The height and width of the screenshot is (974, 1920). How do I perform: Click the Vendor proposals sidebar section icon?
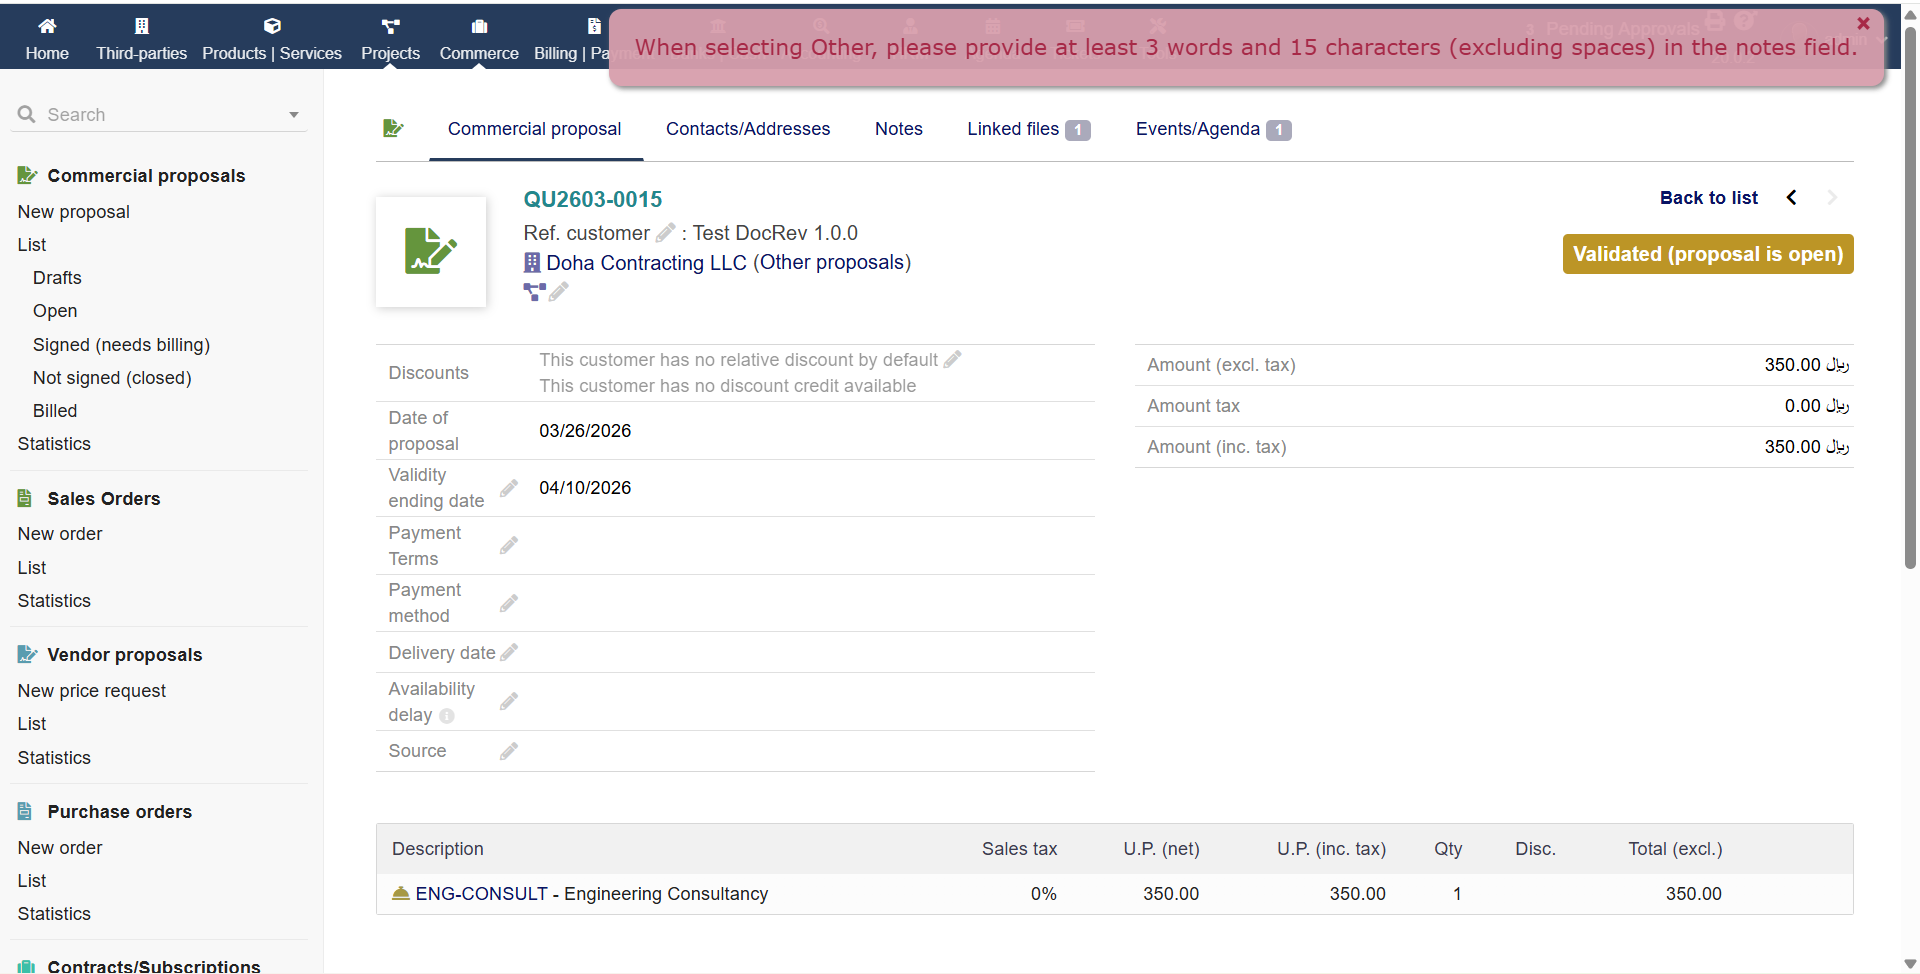pos(27,655)
